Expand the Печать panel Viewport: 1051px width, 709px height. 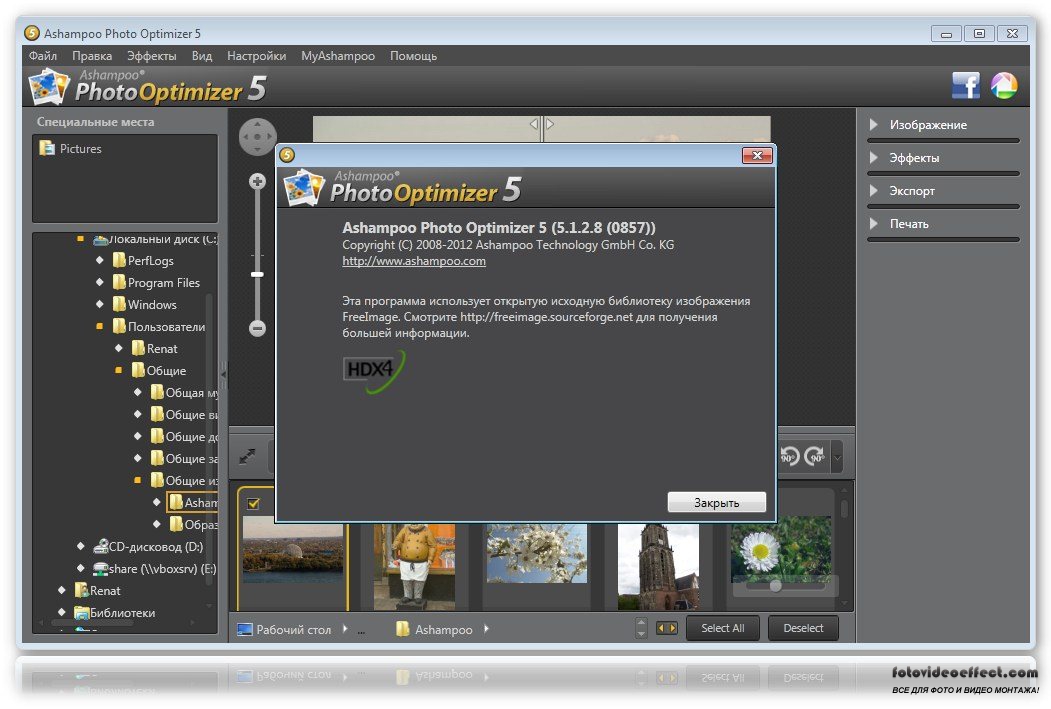coord(873,223)
